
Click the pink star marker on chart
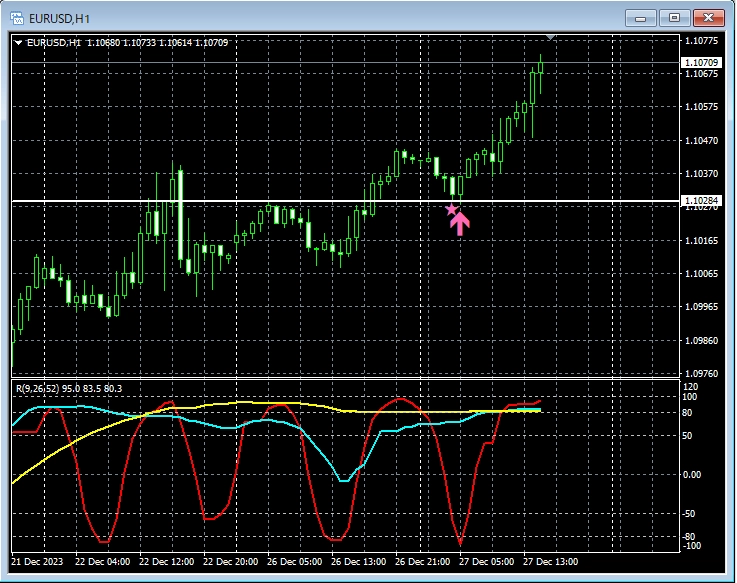pyautogui.click(x=451, y=209)
